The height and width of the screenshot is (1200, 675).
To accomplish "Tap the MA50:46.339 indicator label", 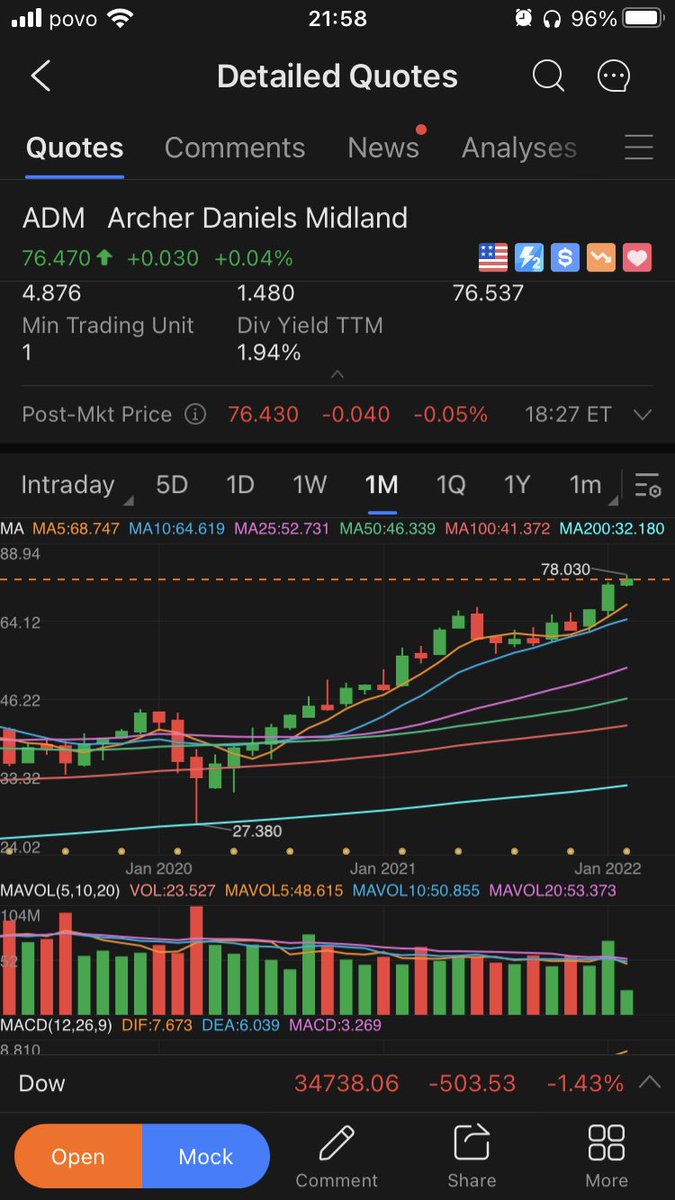I will 387,529.
